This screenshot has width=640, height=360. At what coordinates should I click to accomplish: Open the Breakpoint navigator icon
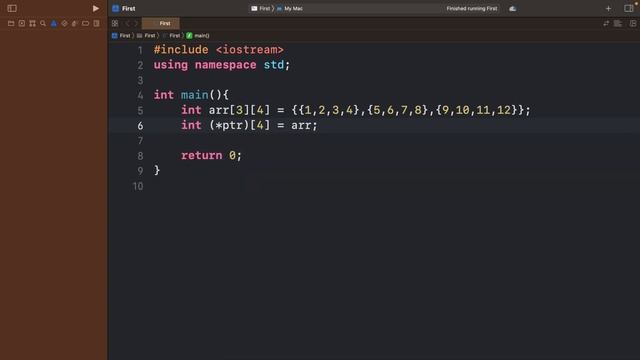[x=85, y=24]
